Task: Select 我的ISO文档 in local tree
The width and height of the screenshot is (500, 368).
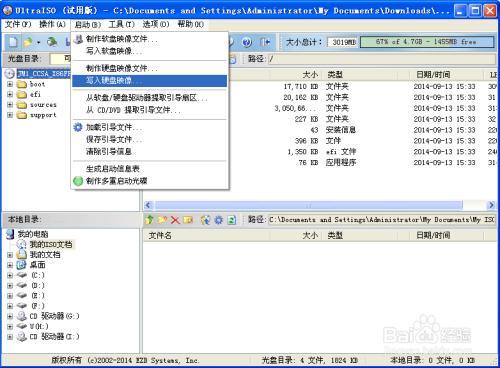Action: coord(51,244)
